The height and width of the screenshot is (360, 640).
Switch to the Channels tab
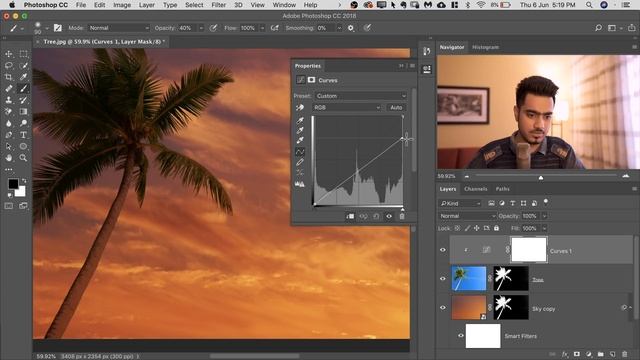click(476, 189)
